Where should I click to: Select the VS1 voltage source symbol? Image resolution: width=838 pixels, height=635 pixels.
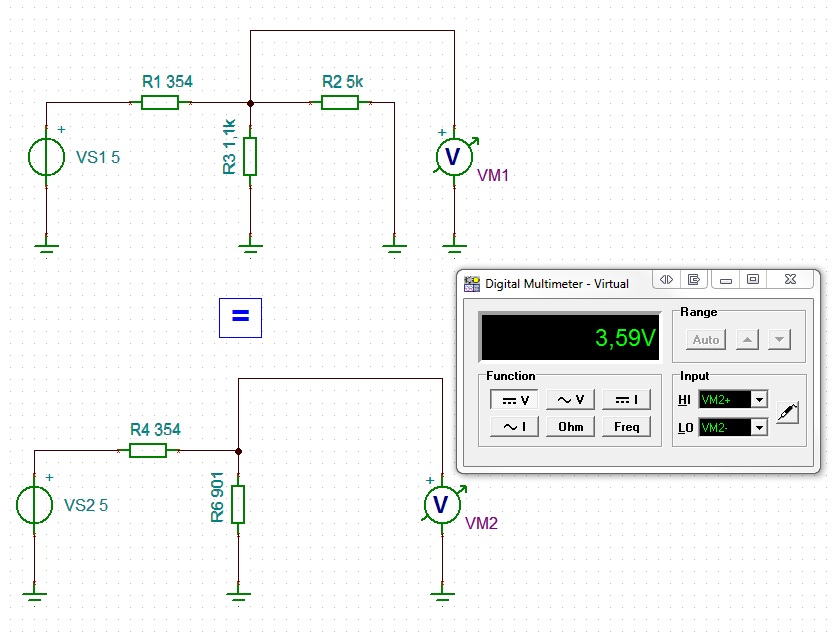click(46, 157)
